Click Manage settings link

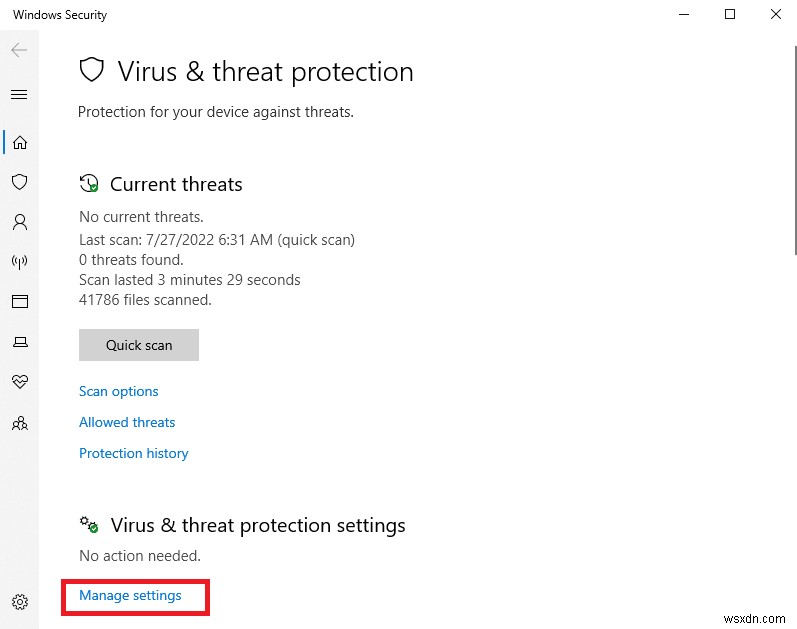(x=131, y=595)
